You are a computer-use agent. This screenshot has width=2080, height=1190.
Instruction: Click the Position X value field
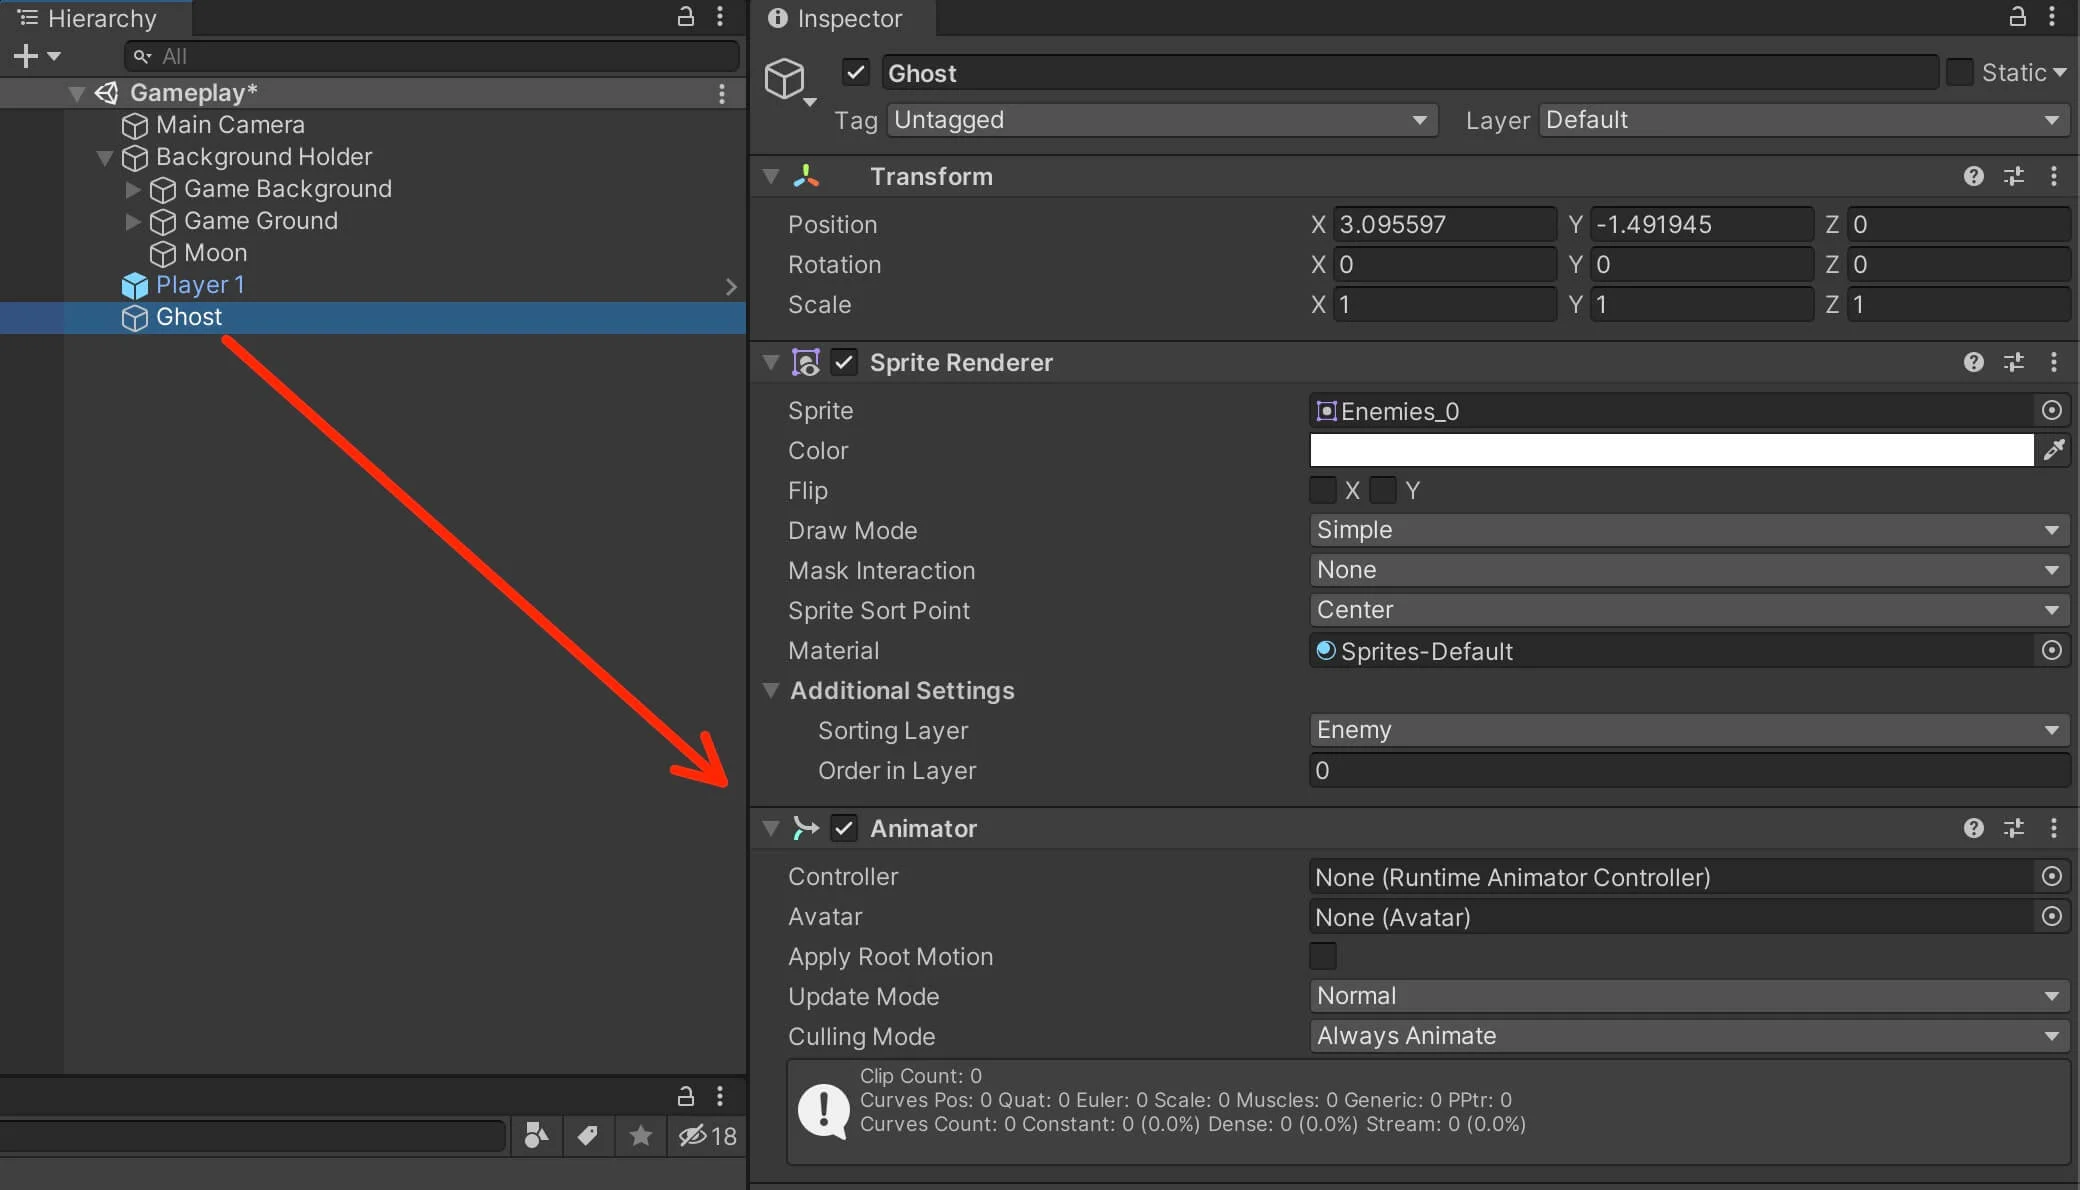(1445, 224)
